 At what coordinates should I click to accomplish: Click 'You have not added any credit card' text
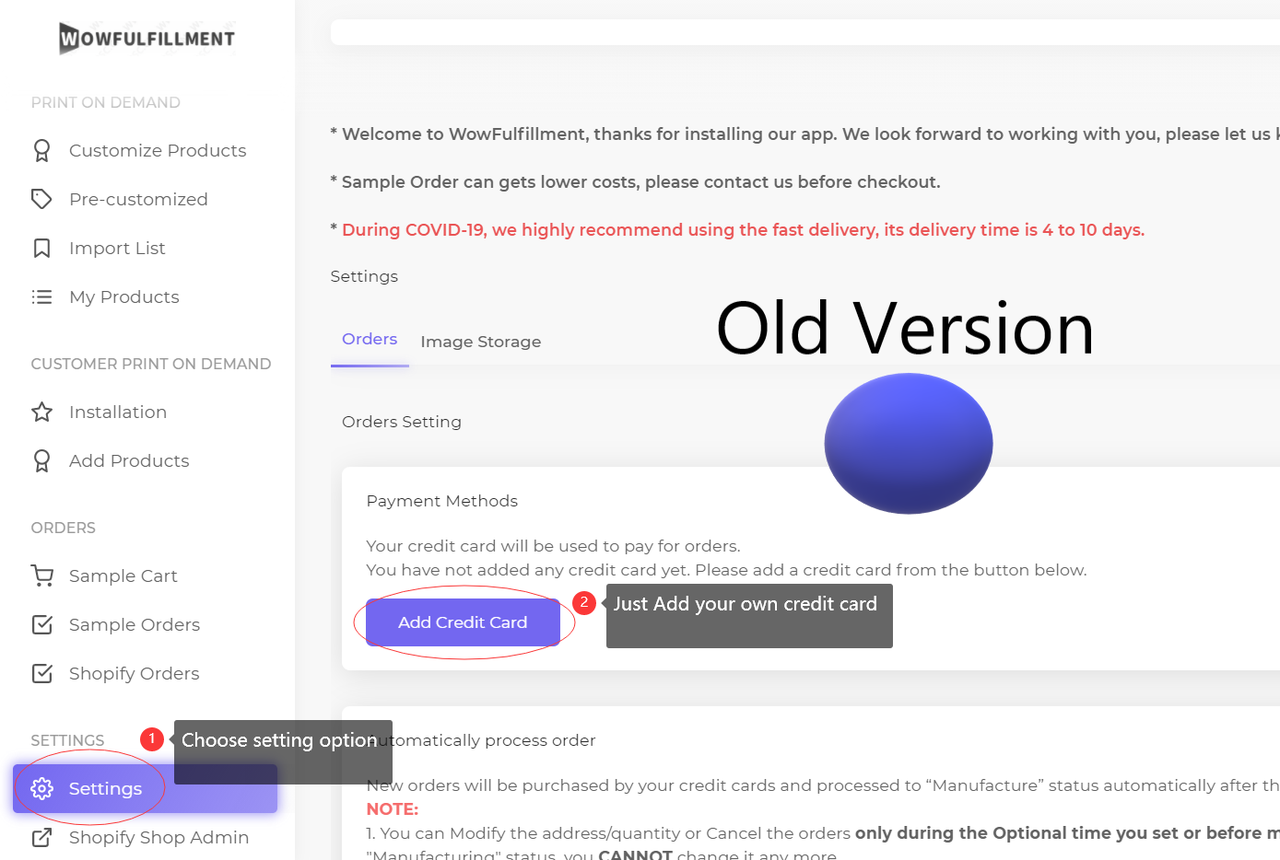(x=726, y=570)
